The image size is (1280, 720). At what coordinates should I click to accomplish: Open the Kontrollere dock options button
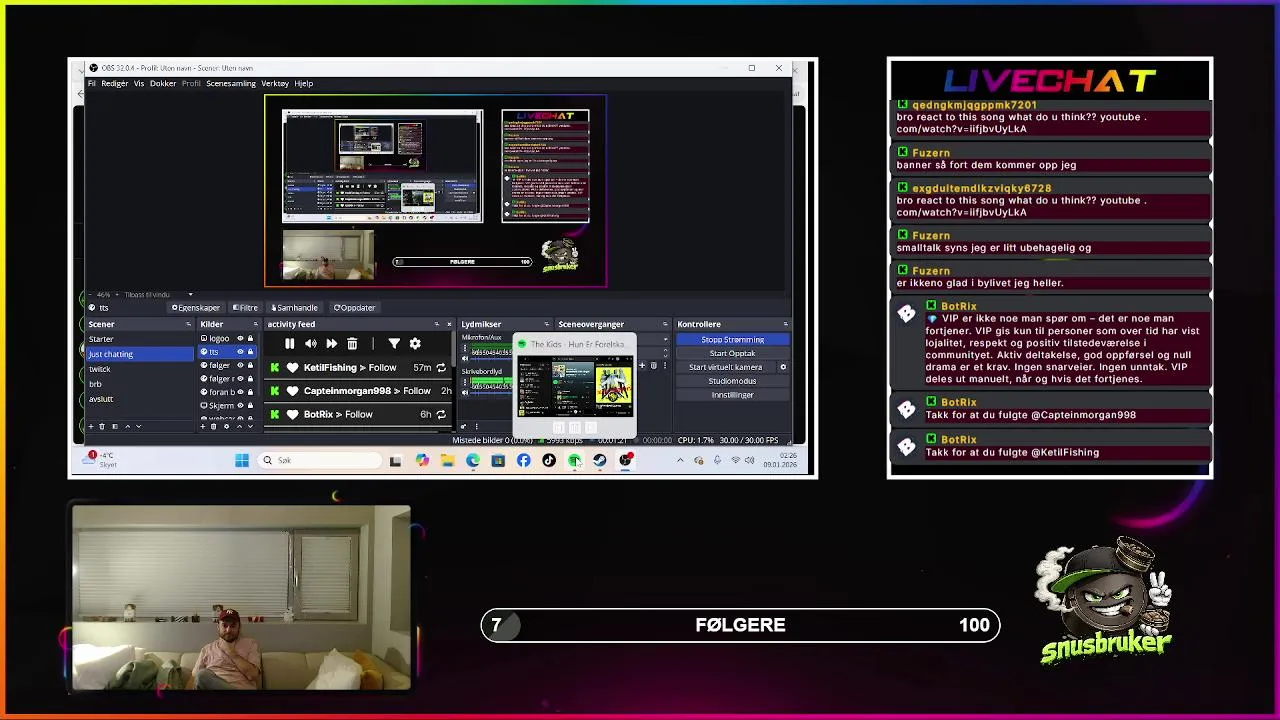[786, 324]
